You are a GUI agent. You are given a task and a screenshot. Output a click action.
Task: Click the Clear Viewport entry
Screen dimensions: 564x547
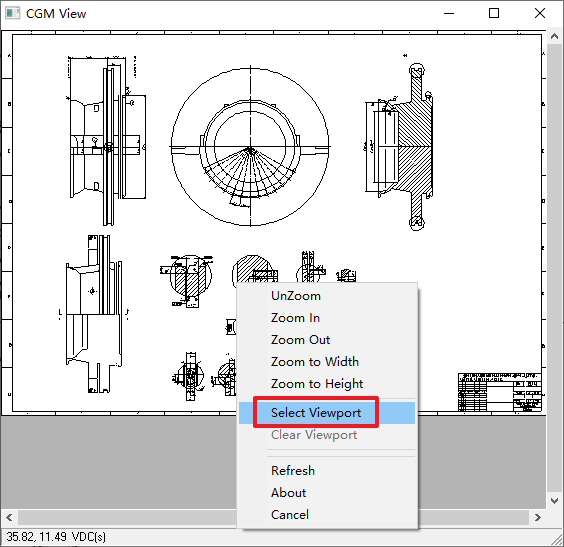pyautogui.click(x=327, y=435)
